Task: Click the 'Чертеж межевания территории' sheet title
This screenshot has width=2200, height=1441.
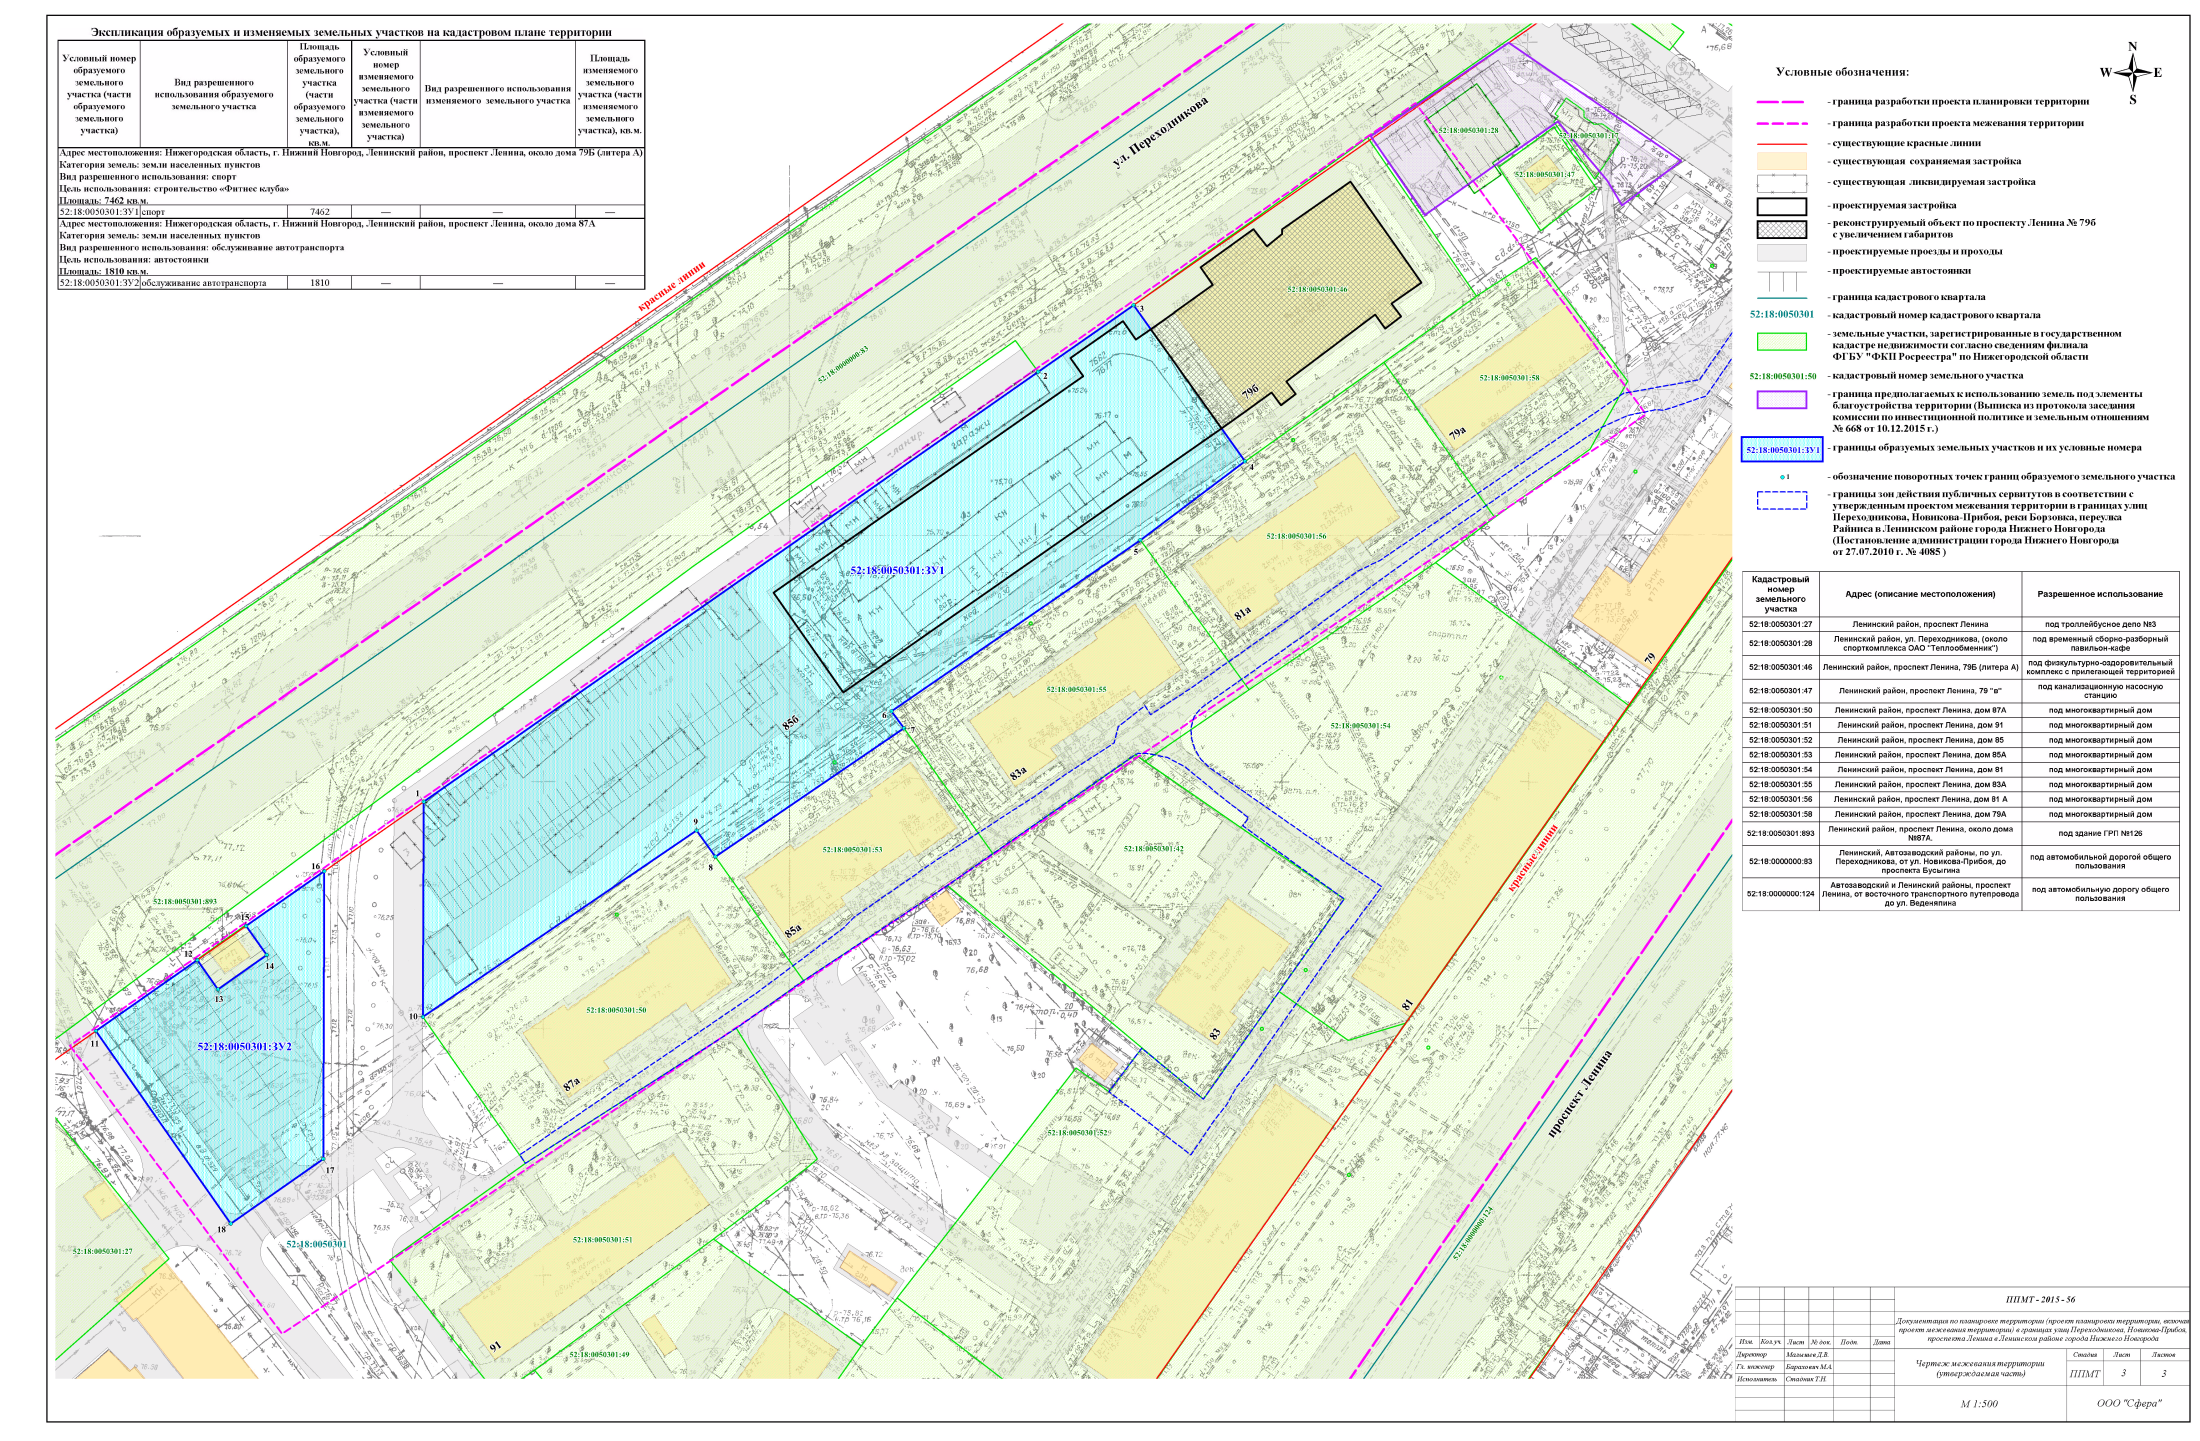Action: click(1978, 1364)
